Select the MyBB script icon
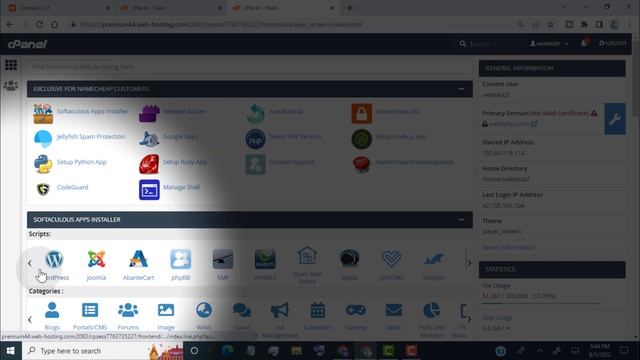Screen dimensions: 640x360 (x=349, y=259)
